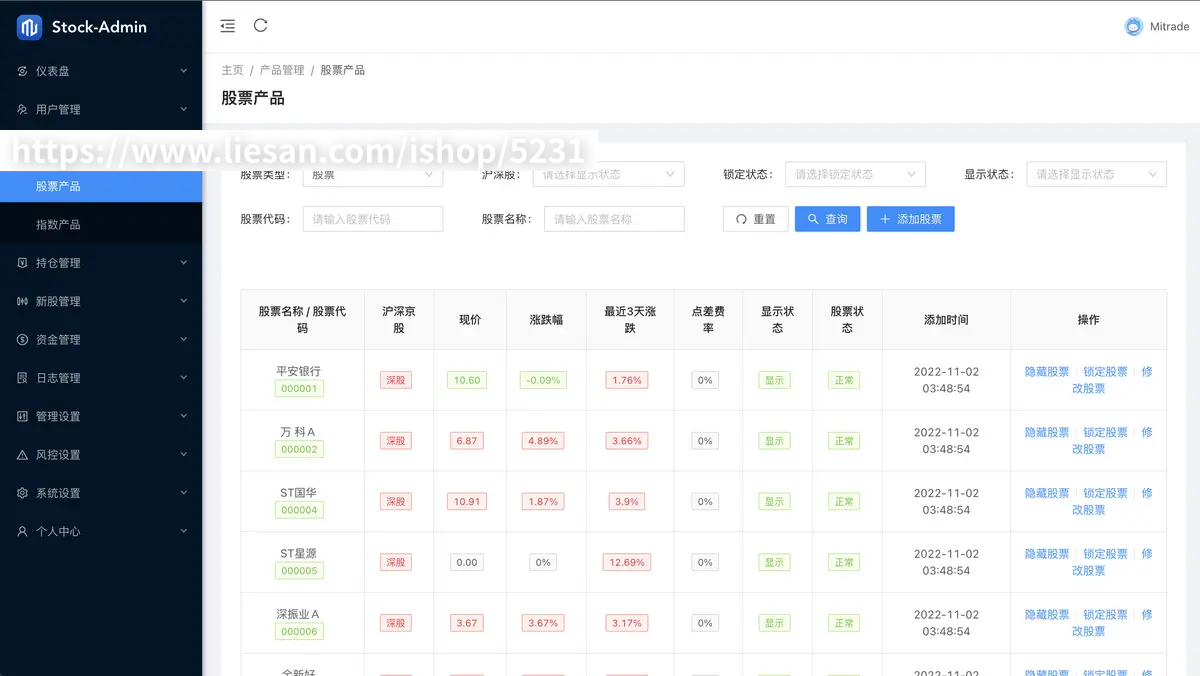Image resolution: width=1200 pixels, height=676 pixels.
Task: Click 隐藏股票 for 深振业A row
Action: pyautogui.click(x=1047, y=615)
